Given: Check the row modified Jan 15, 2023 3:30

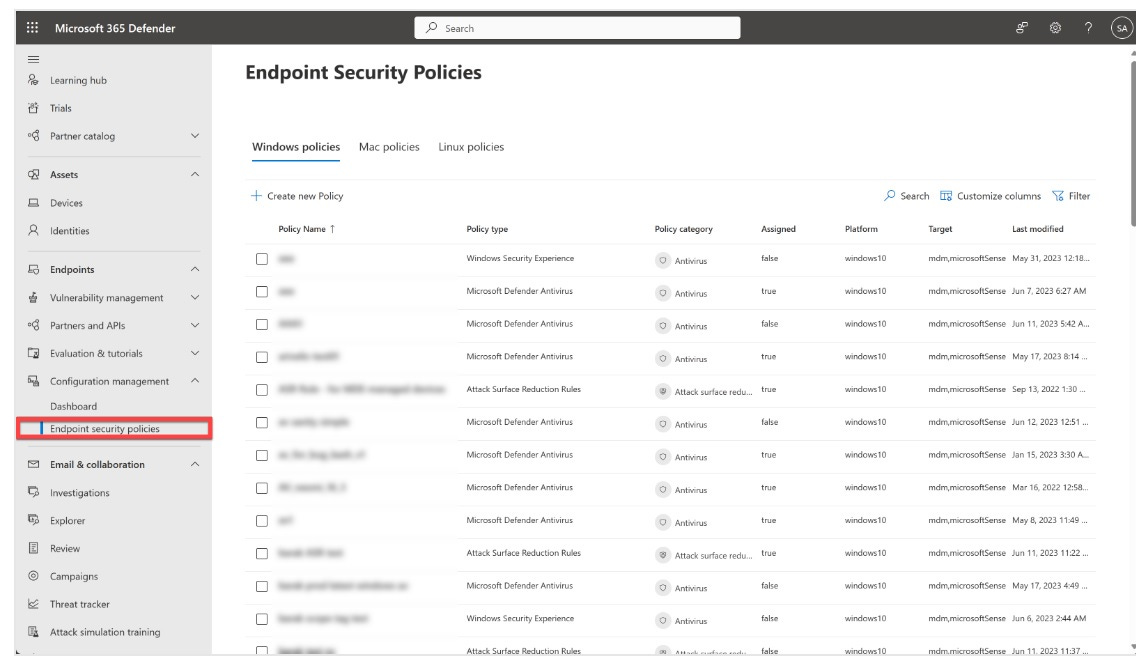Looking at the screenshot, I should pos(262,455).
